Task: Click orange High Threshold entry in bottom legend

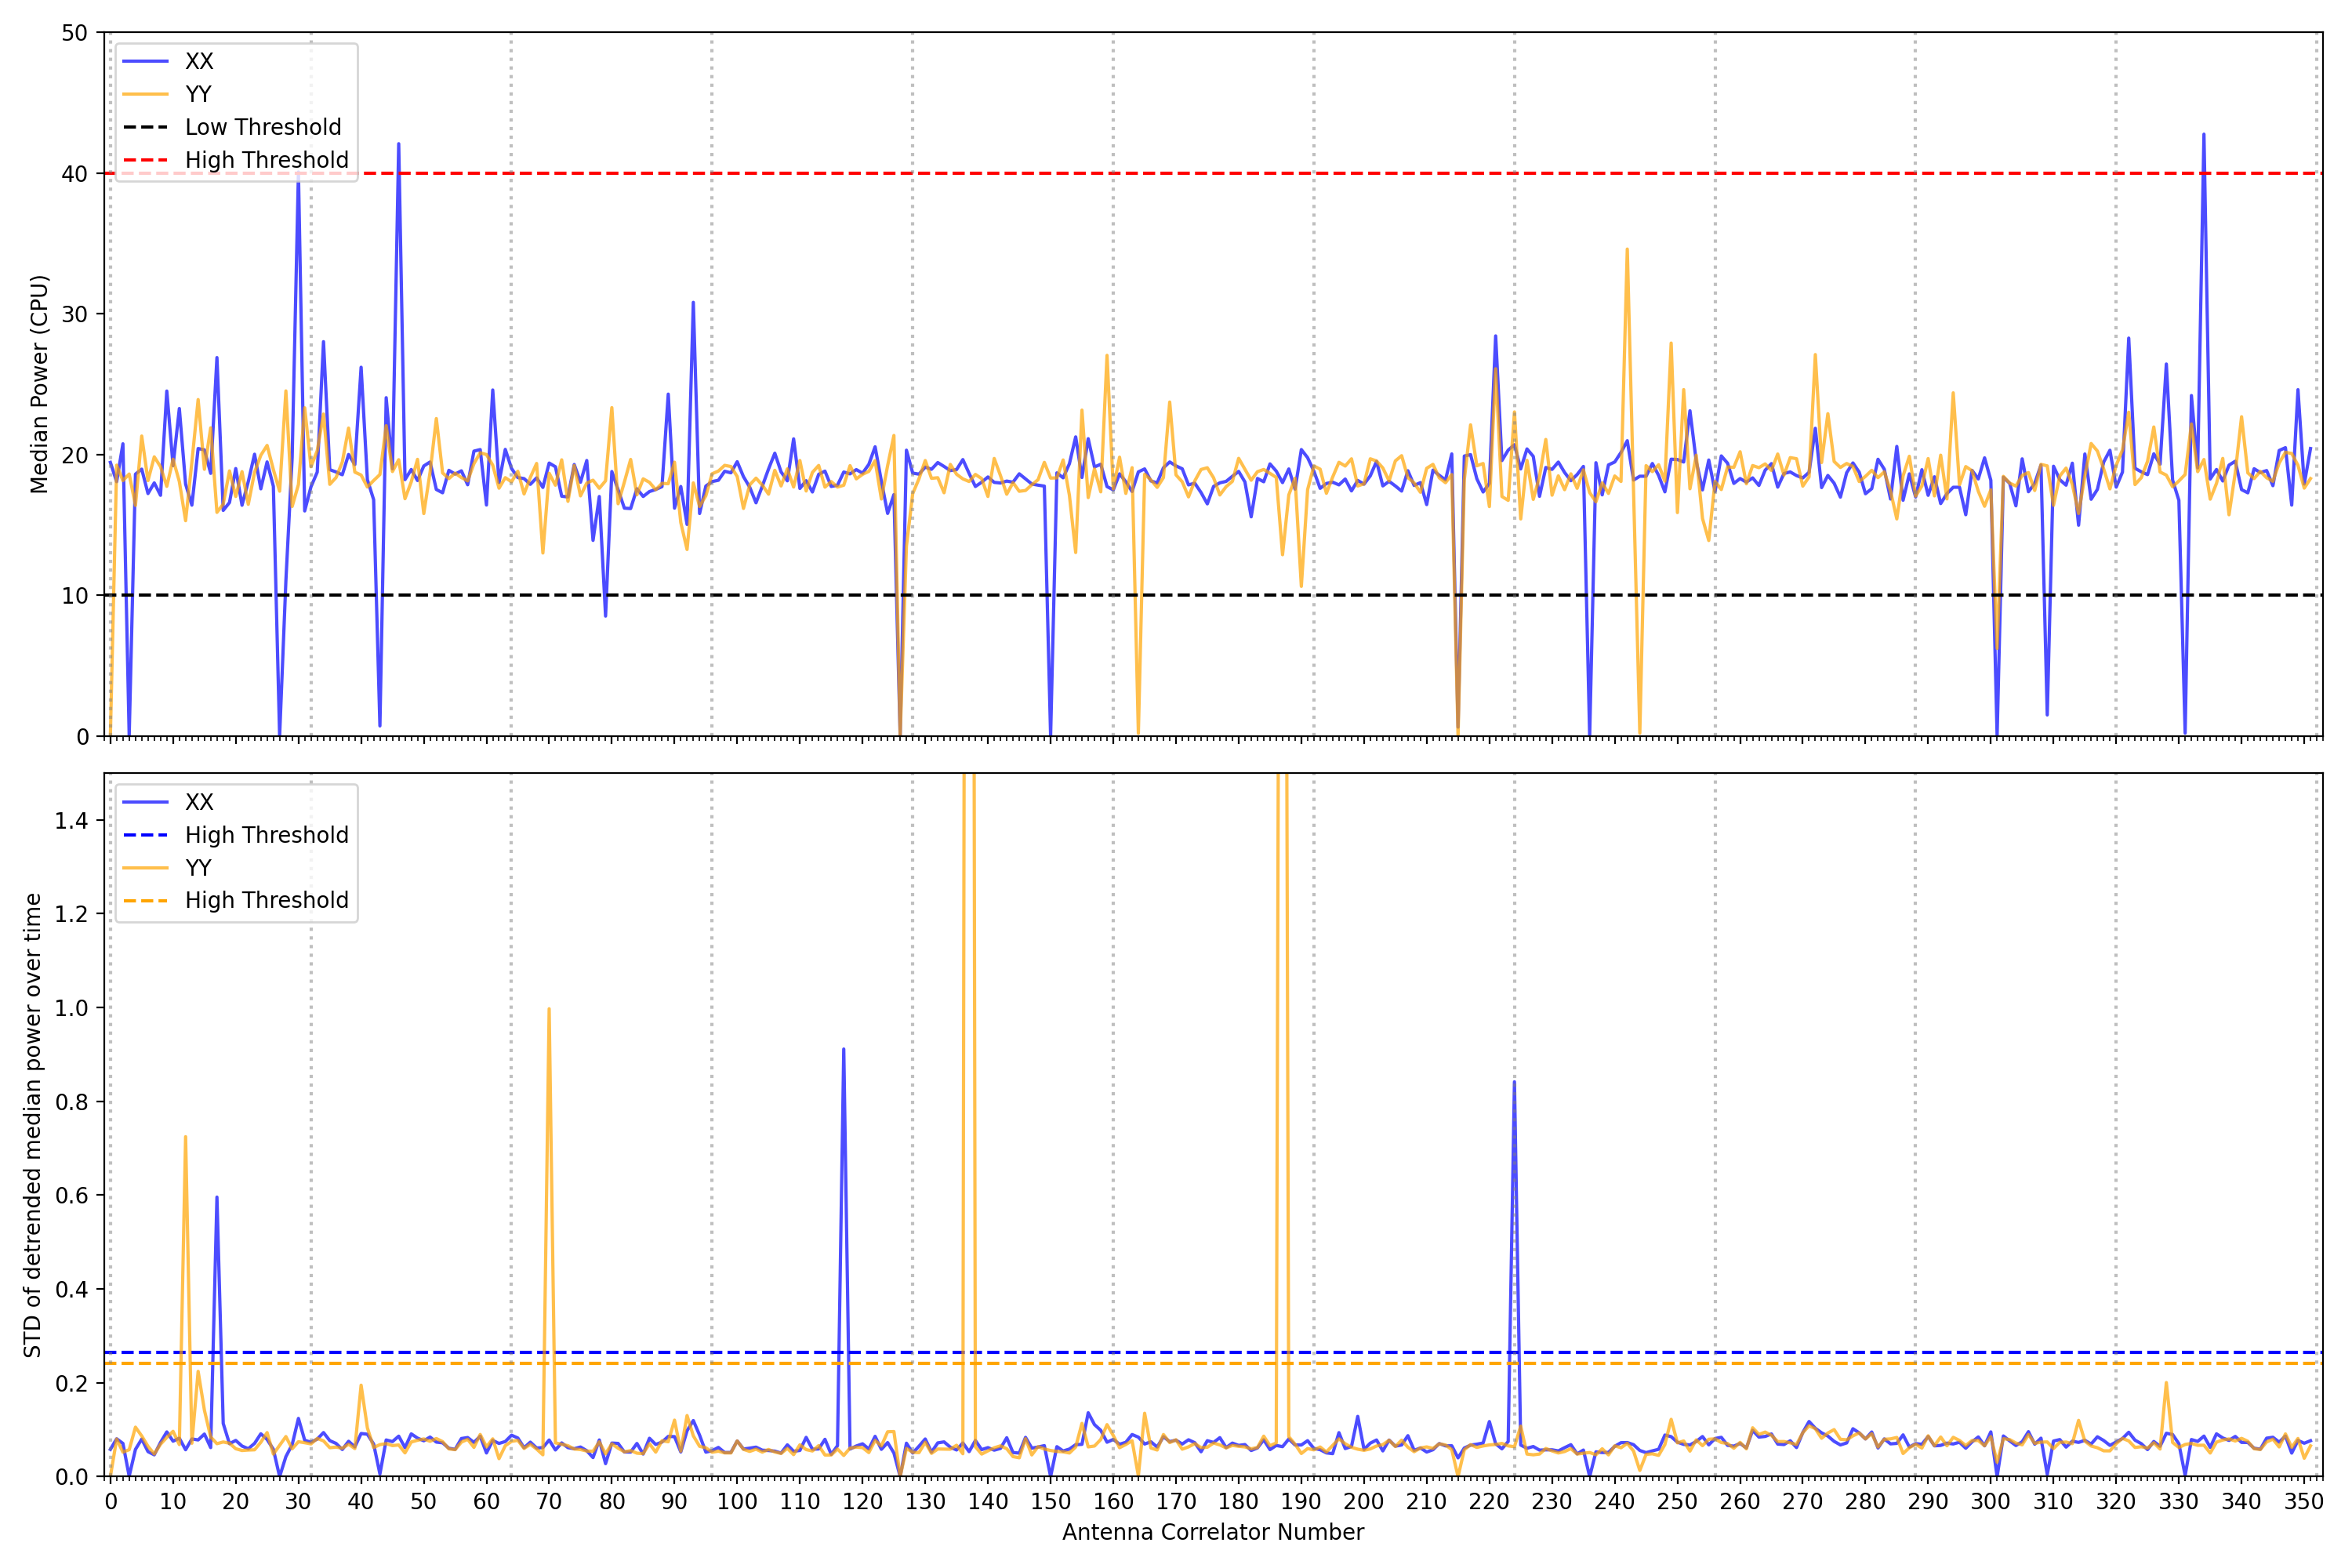Action: [x=266, y=900]
